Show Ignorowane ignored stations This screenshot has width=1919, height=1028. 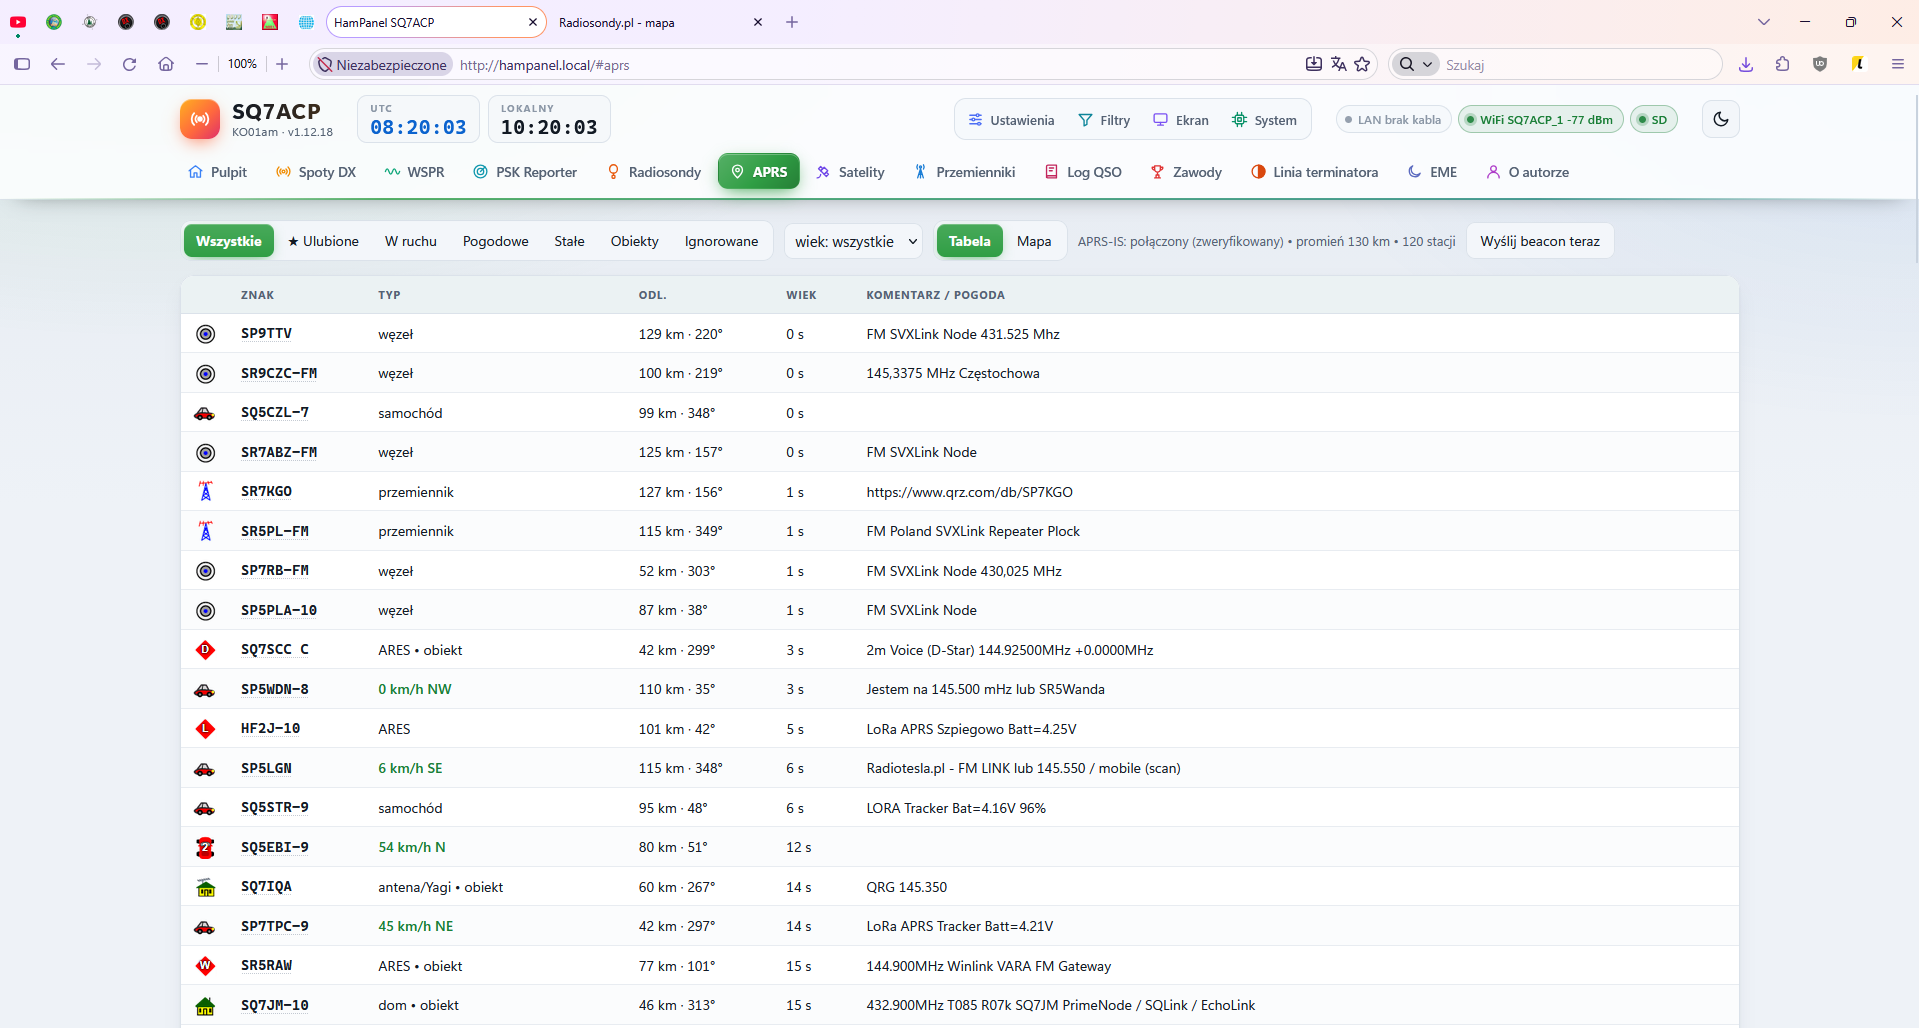(x=722, y=241)
